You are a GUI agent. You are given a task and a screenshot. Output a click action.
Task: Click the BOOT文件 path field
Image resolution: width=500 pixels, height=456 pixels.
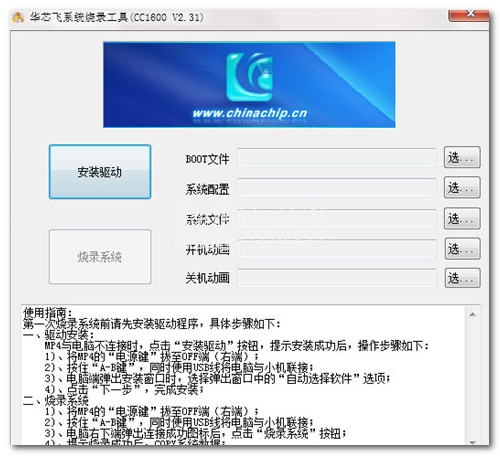coord(337,158)
